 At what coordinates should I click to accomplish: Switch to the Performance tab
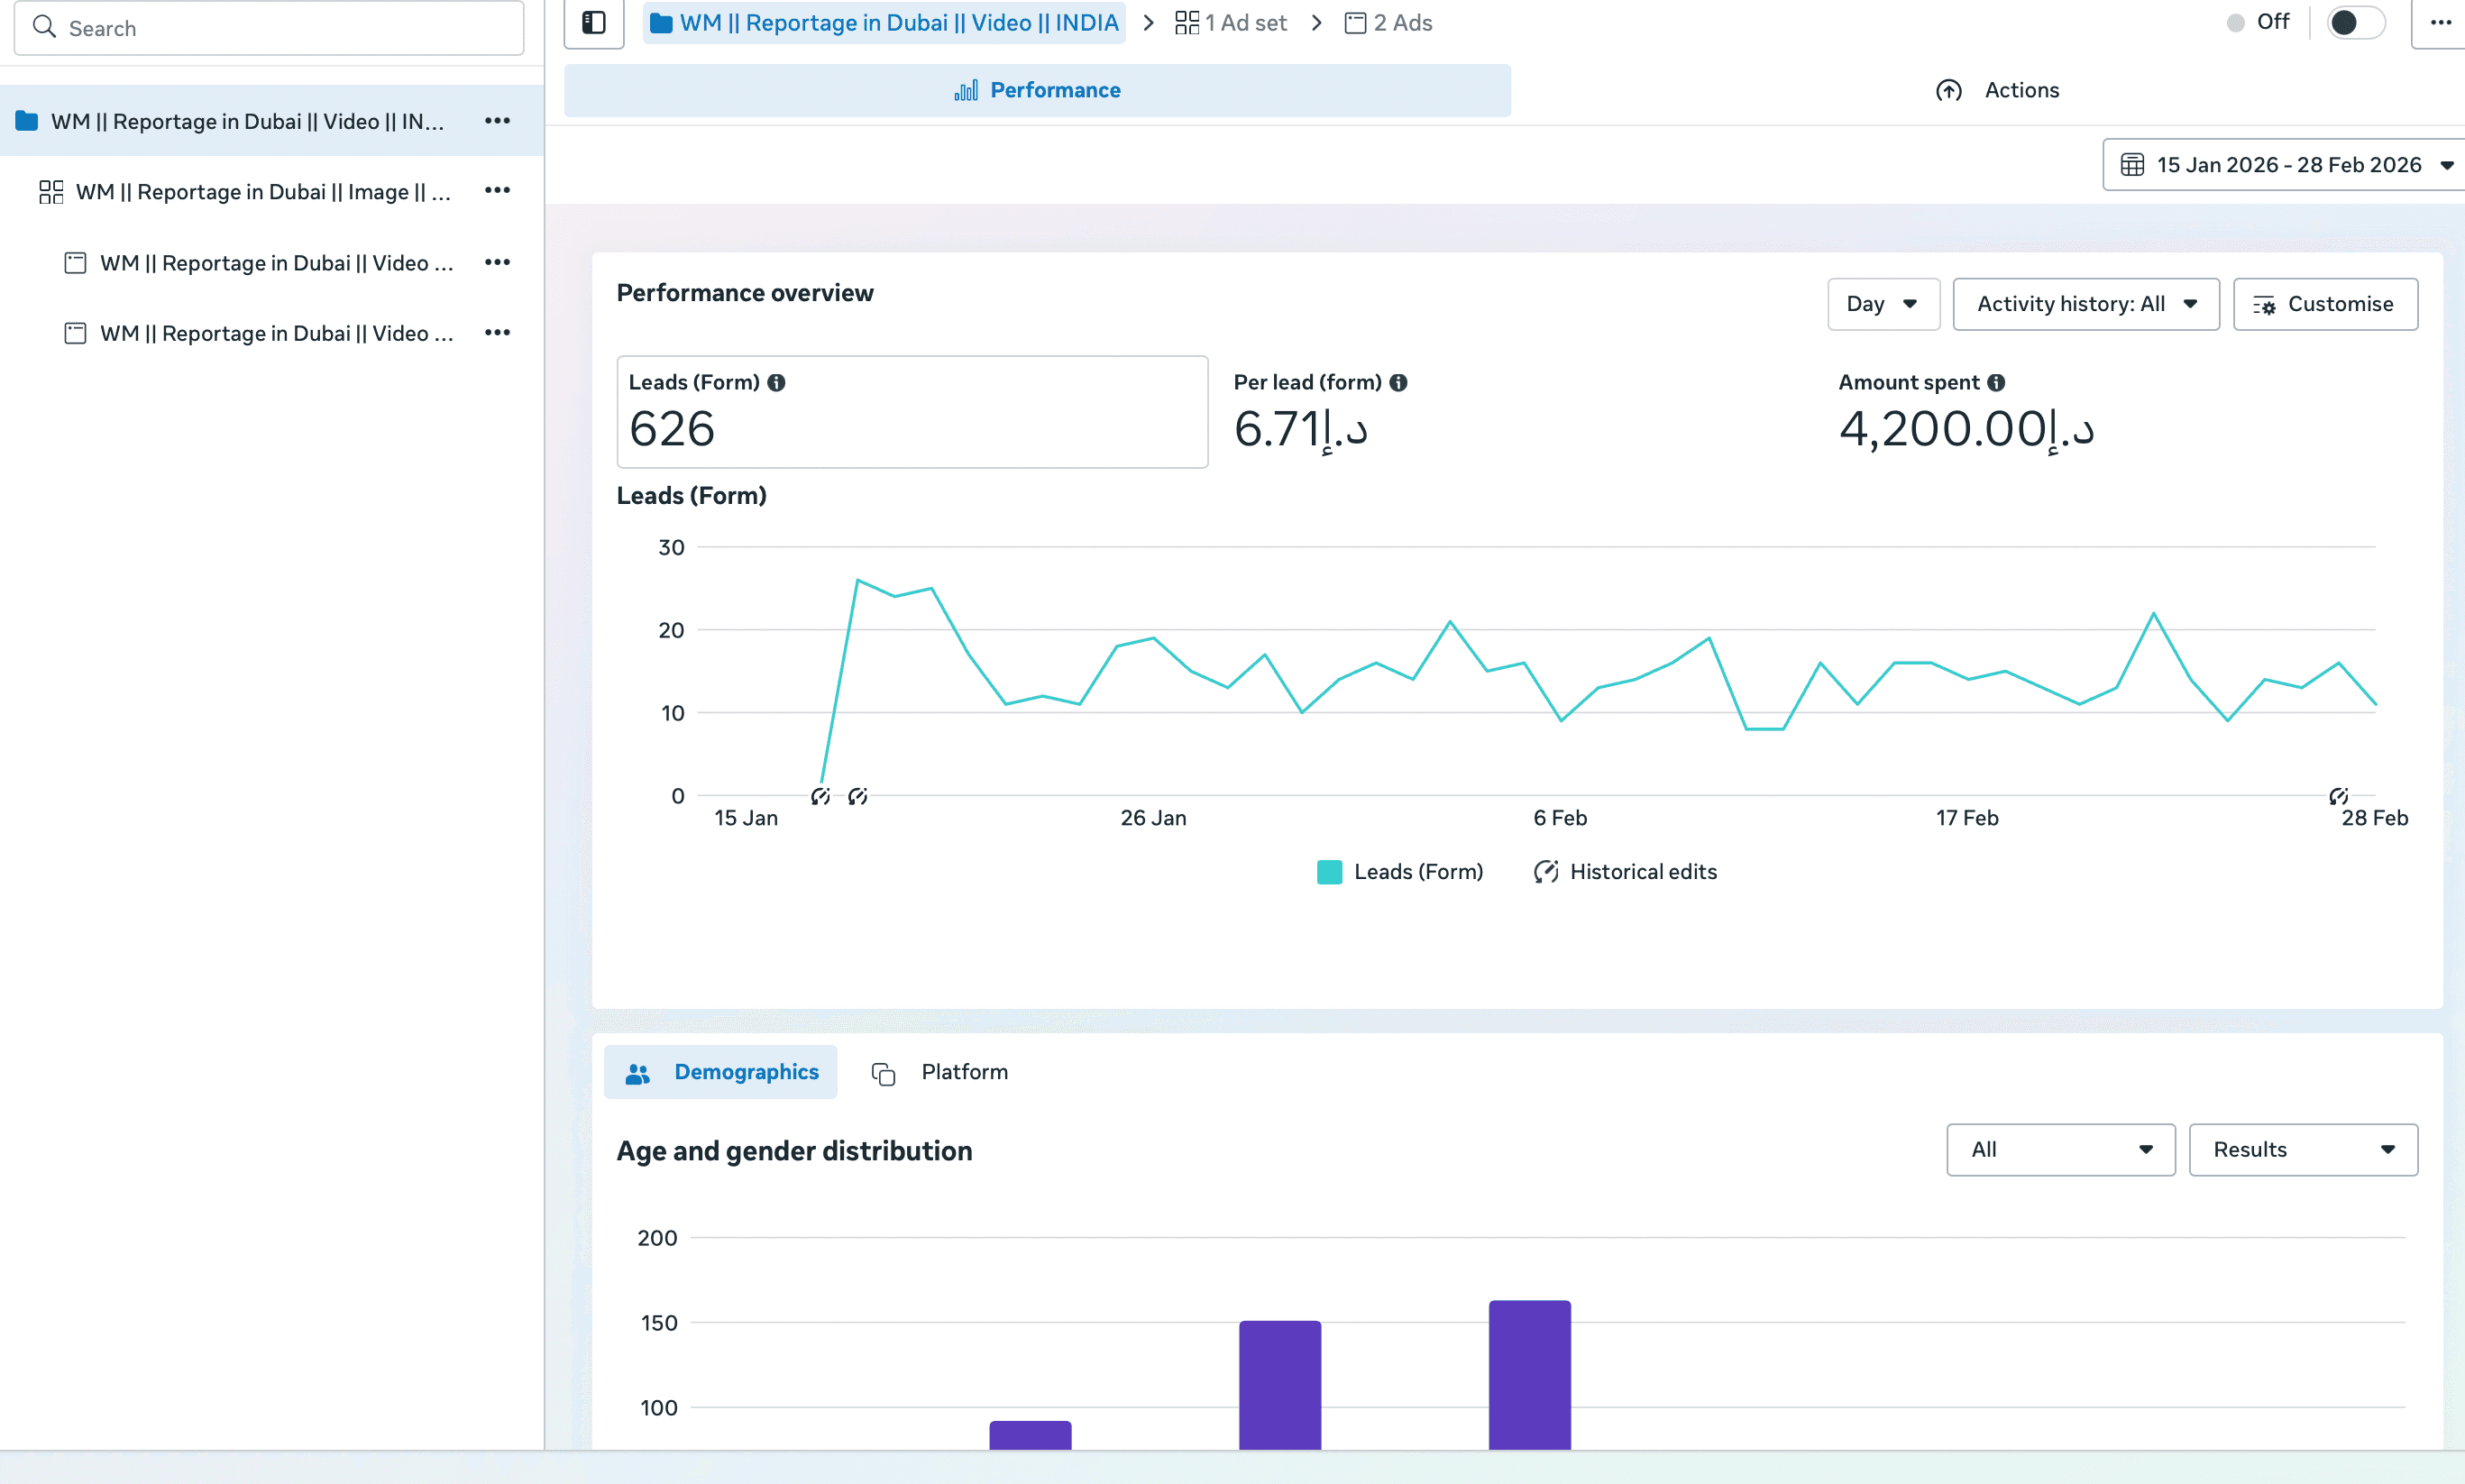(1037, 91)
